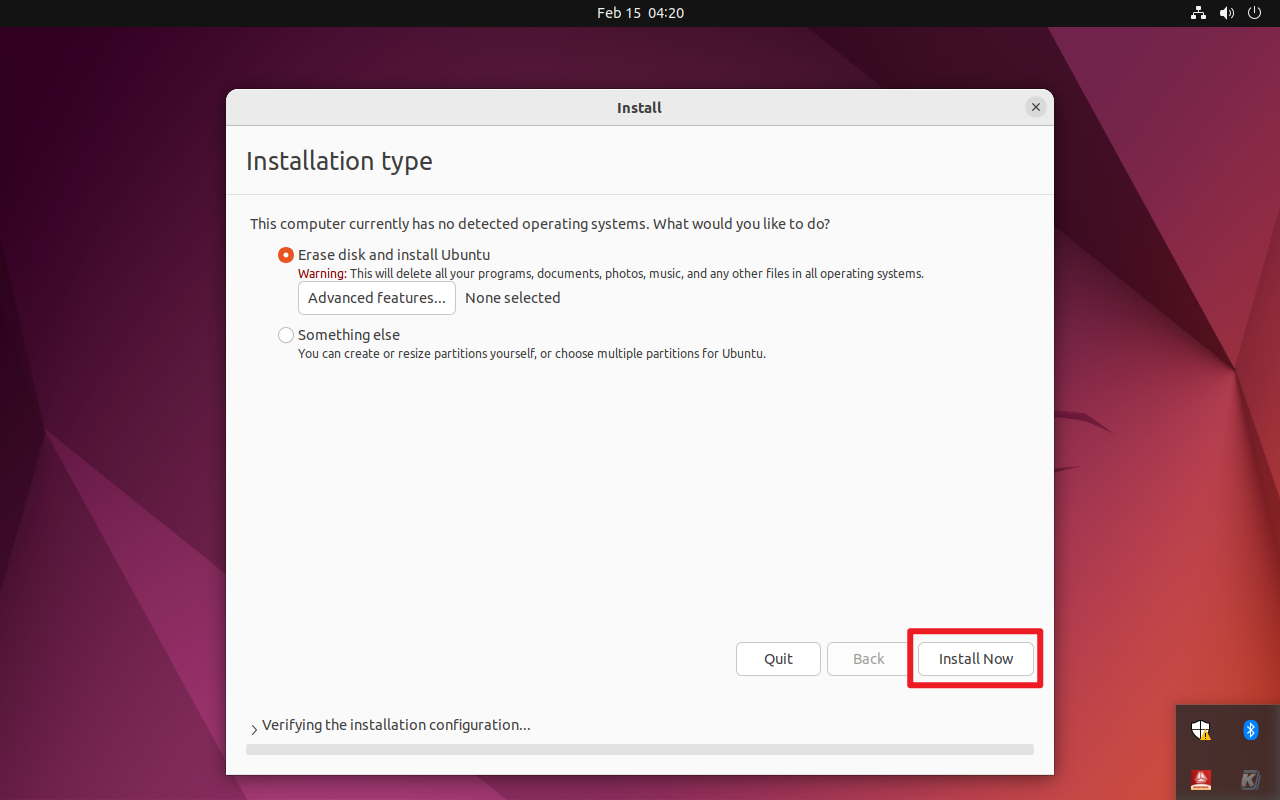The width and height of the screenshot is (1280, 800).
Task: Open the wired network status icon
Action: point(1198,13)
